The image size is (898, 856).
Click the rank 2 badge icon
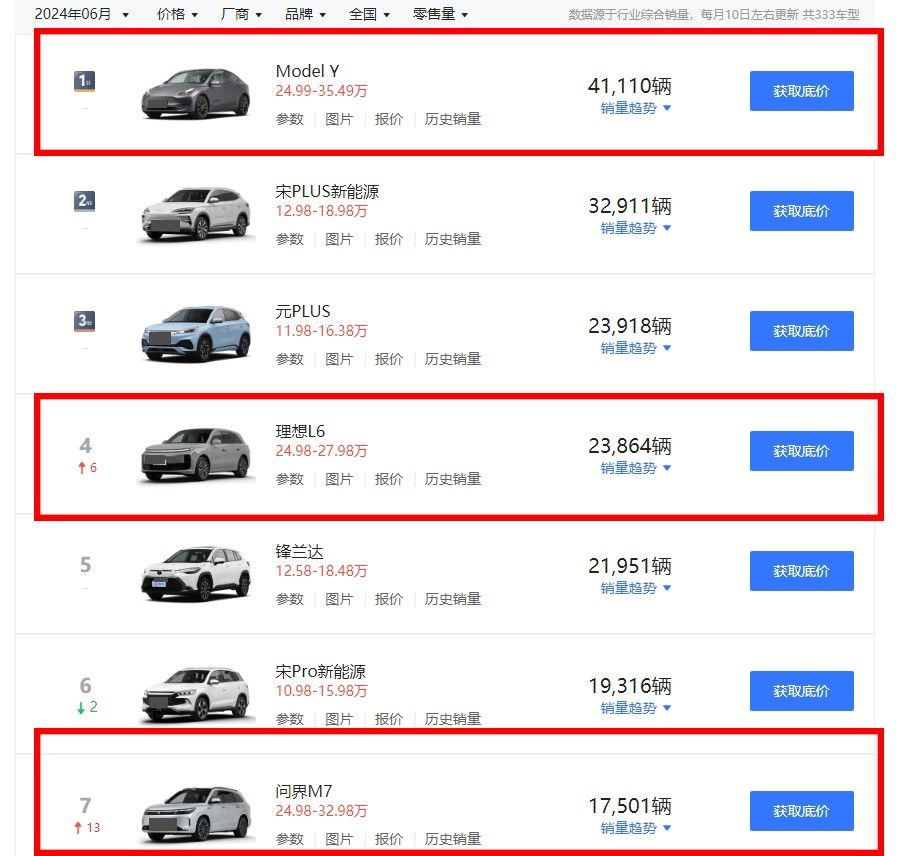85,201
